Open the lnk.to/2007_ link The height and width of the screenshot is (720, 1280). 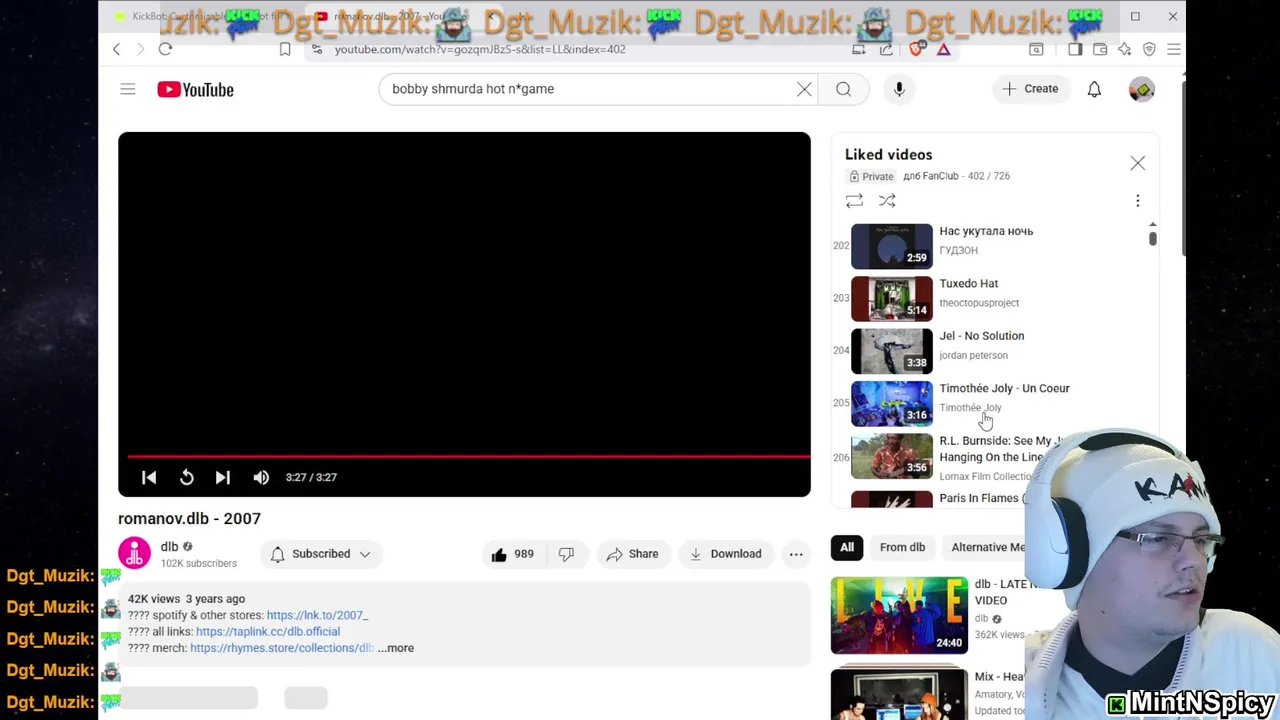point(317,615)
